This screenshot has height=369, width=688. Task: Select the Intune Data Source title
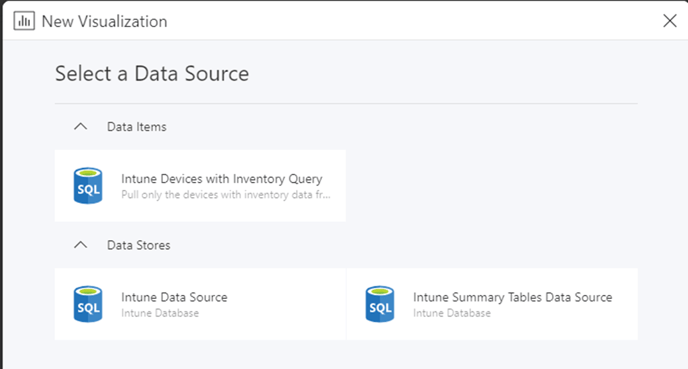[x=174, y=297]
